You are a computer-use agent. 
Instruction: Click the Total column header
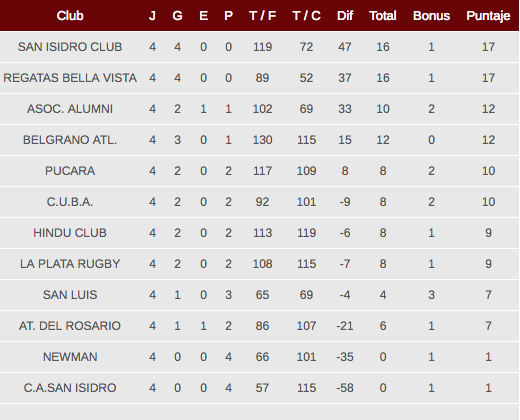(383, 16)
